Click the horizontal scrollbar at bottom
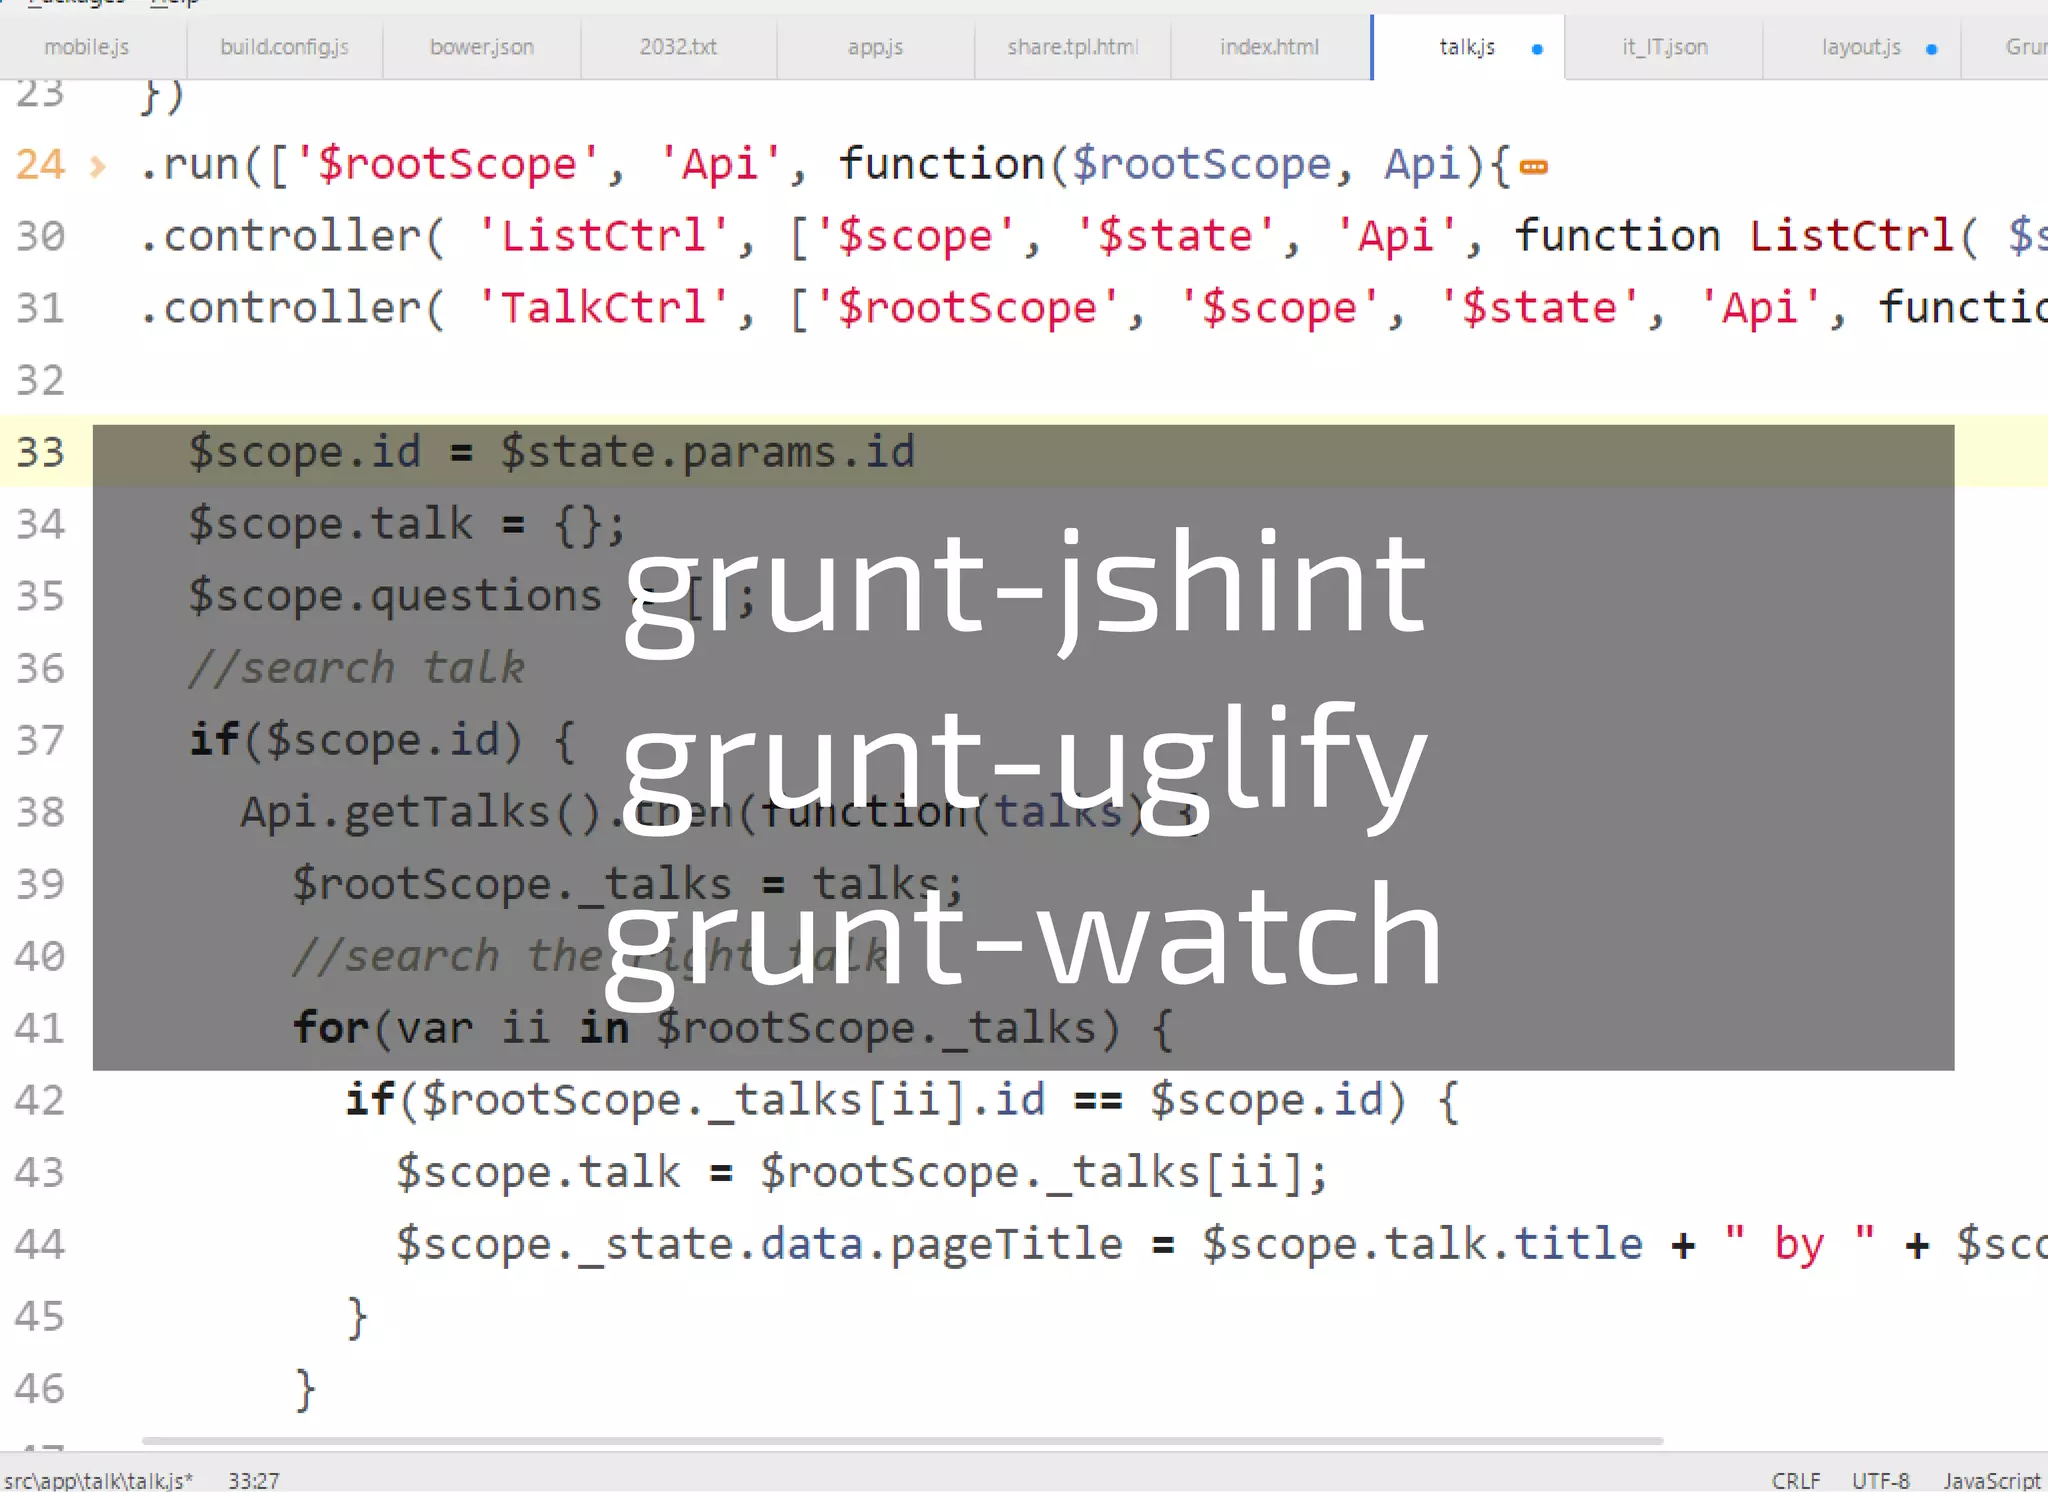Screen dimensions: 2048x1492 point(902,1441)
